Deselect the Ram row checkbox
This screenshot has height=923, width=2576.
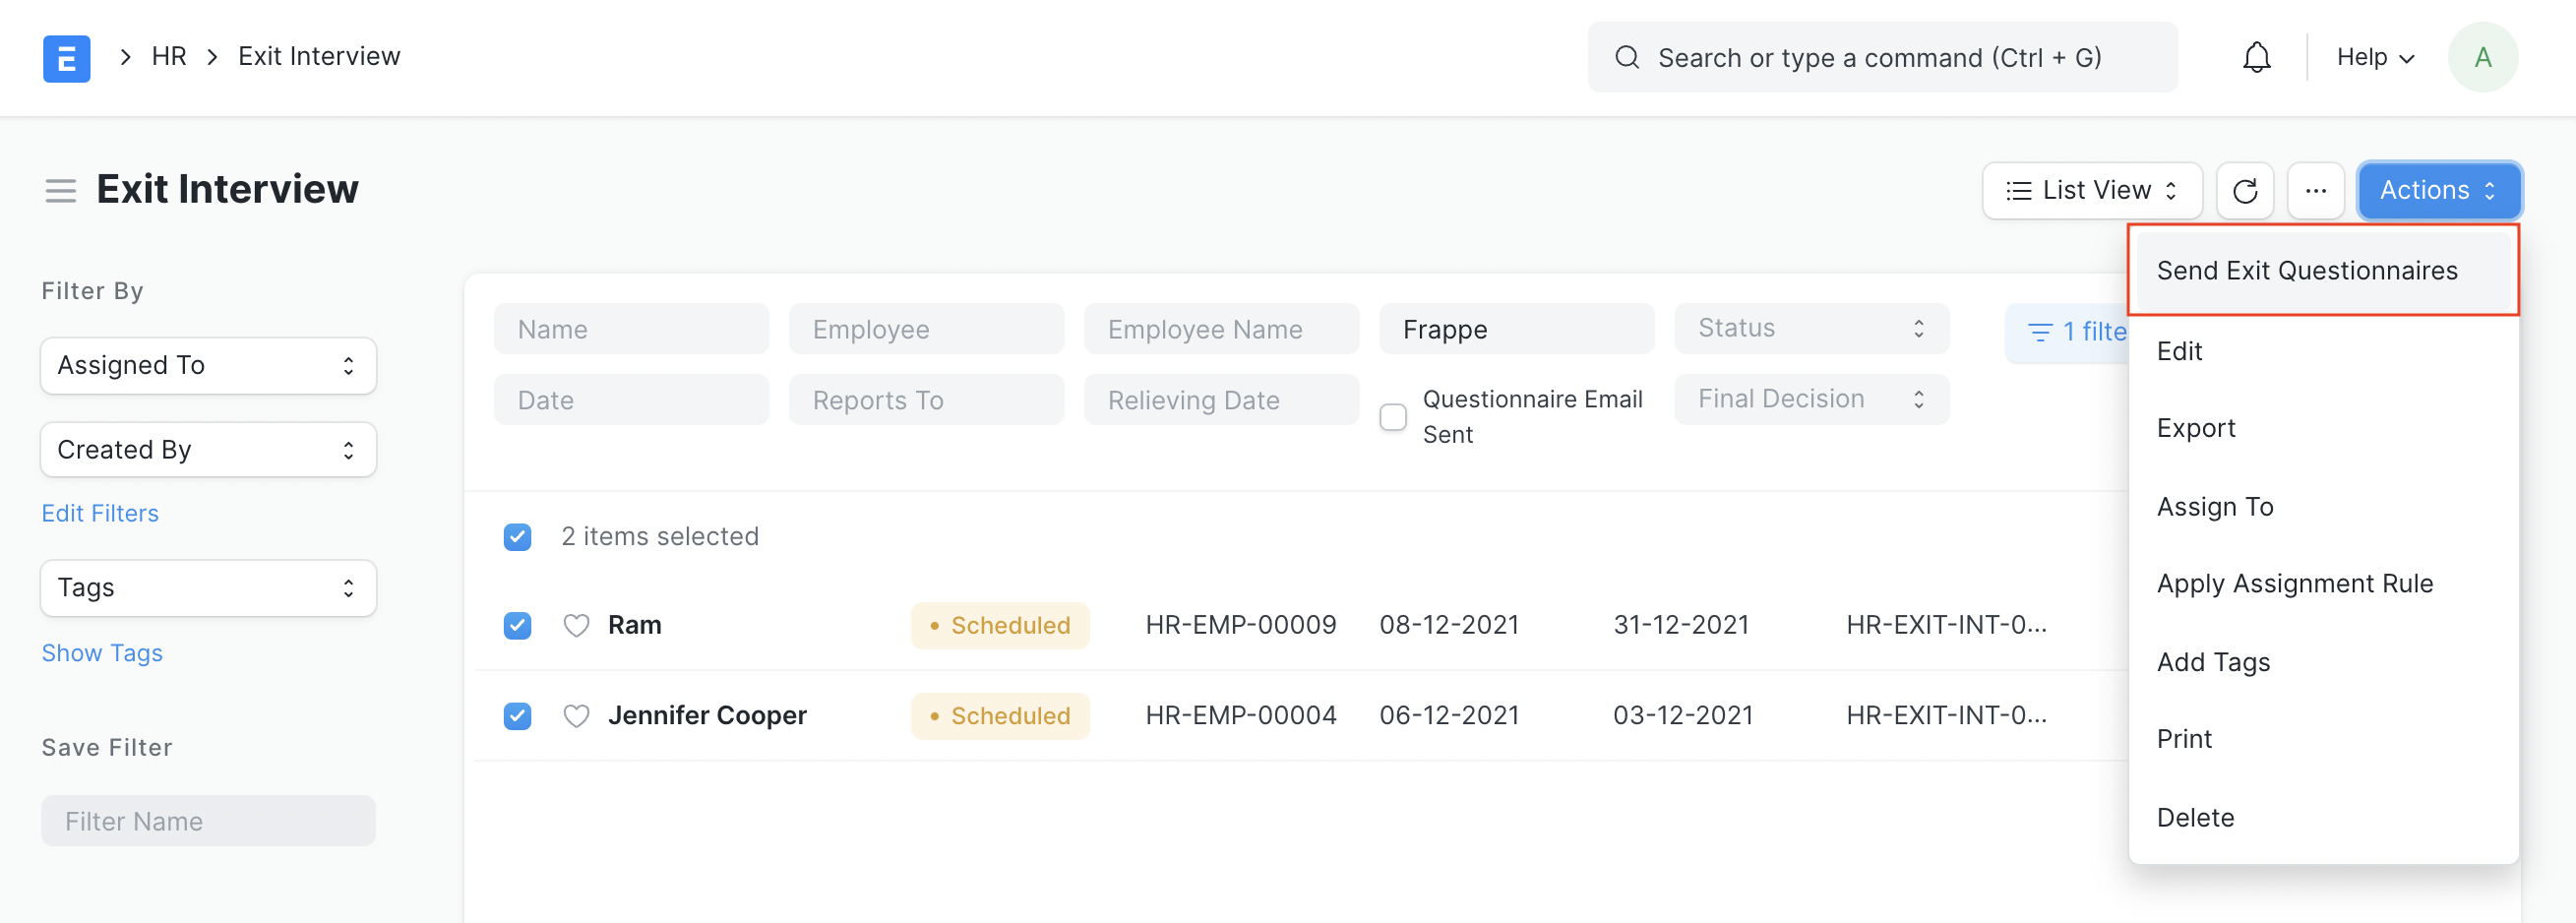coord(517,625)
